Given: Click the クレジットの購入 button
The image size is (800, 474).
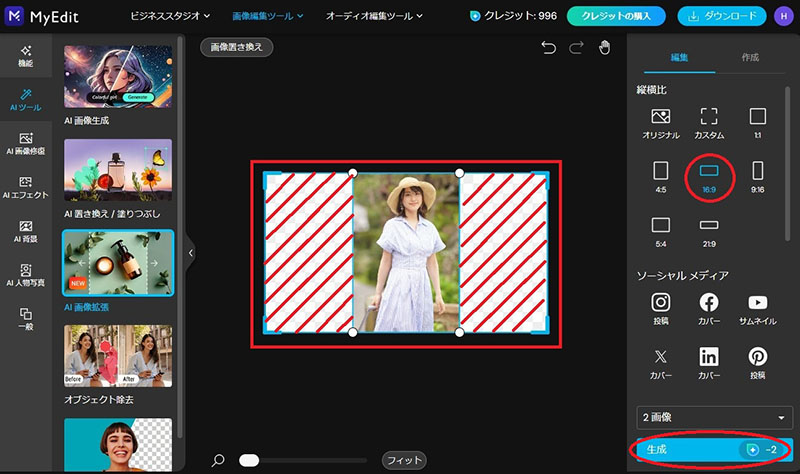Looking at the screenshot, I should pyautogui.click(x=616, y=16).
